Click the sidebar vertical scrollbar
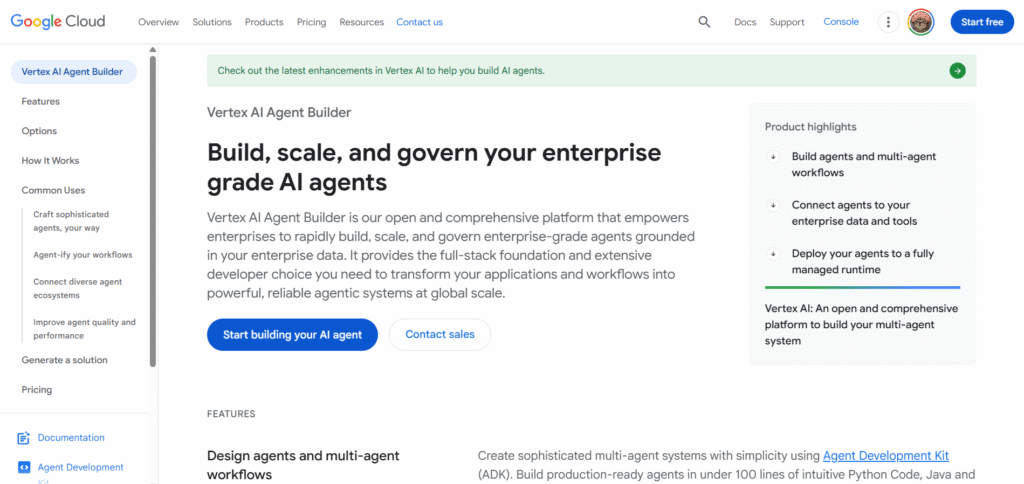Screen dimensions: 1024x484 pyautogui.click(x=153, y=210)
